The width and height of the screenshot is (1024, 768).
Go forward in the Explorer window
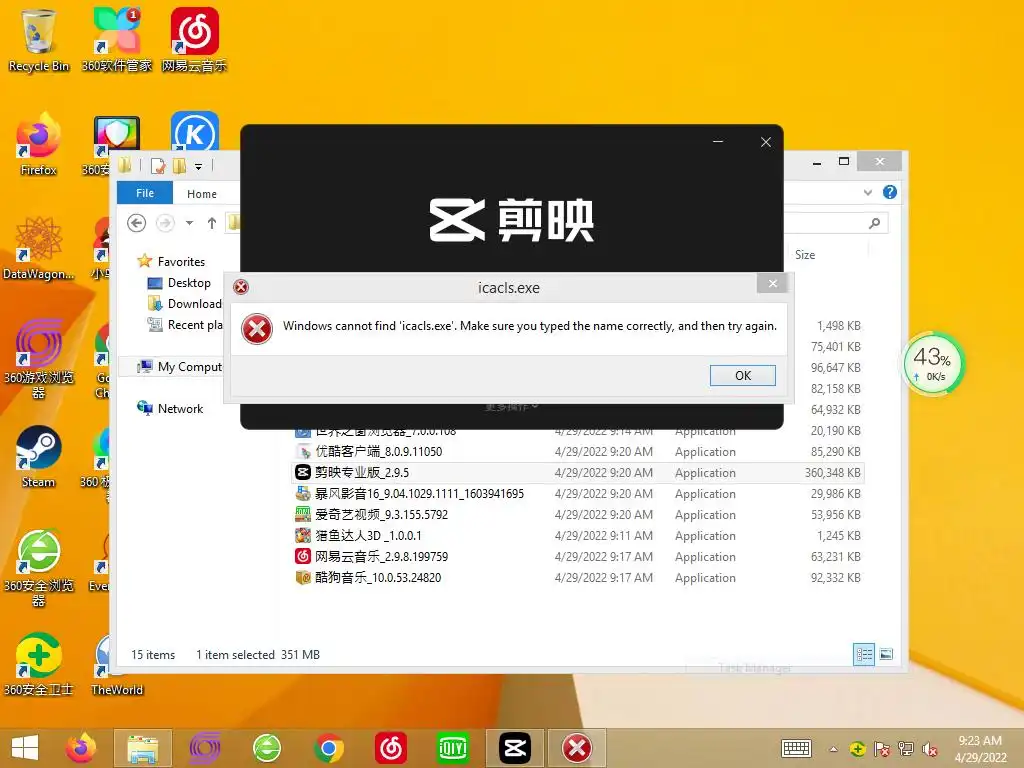coord(165,223)
